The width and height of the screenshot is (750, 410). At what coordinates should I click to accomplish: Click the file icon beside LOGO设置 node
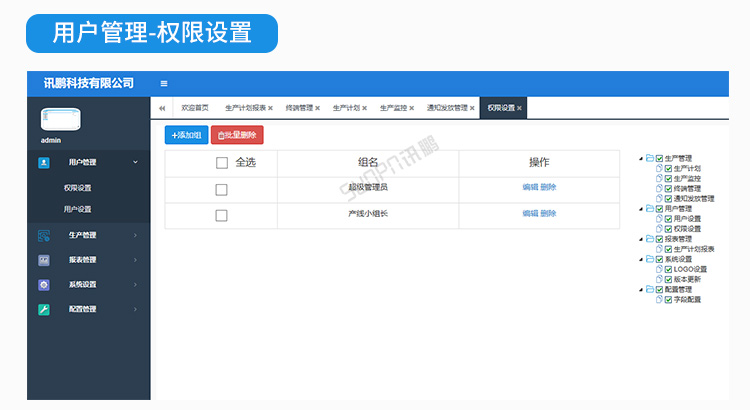pyautogui.click(x=659, y=269)
